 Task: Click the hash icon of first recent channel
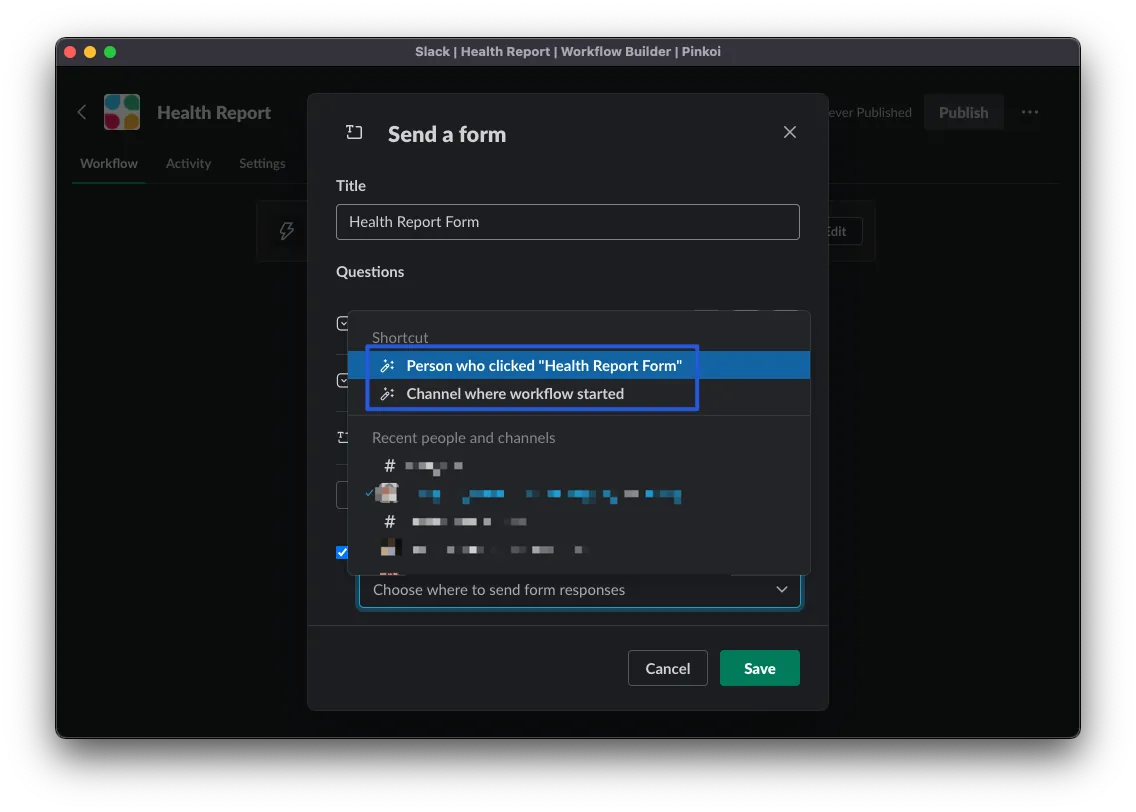[390, 466]
